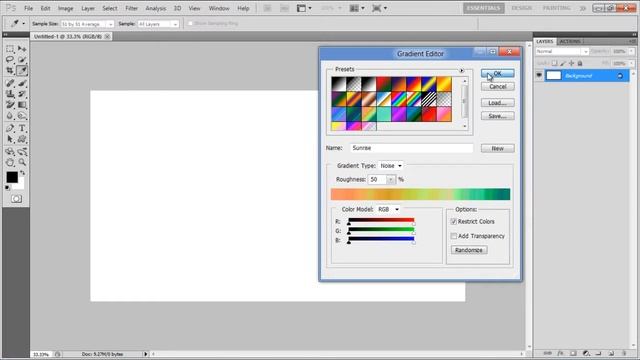The height and width of the screenshot is (360, 640).
Task: Click Cancel in Gradient Editor
Action: [498, 87]
